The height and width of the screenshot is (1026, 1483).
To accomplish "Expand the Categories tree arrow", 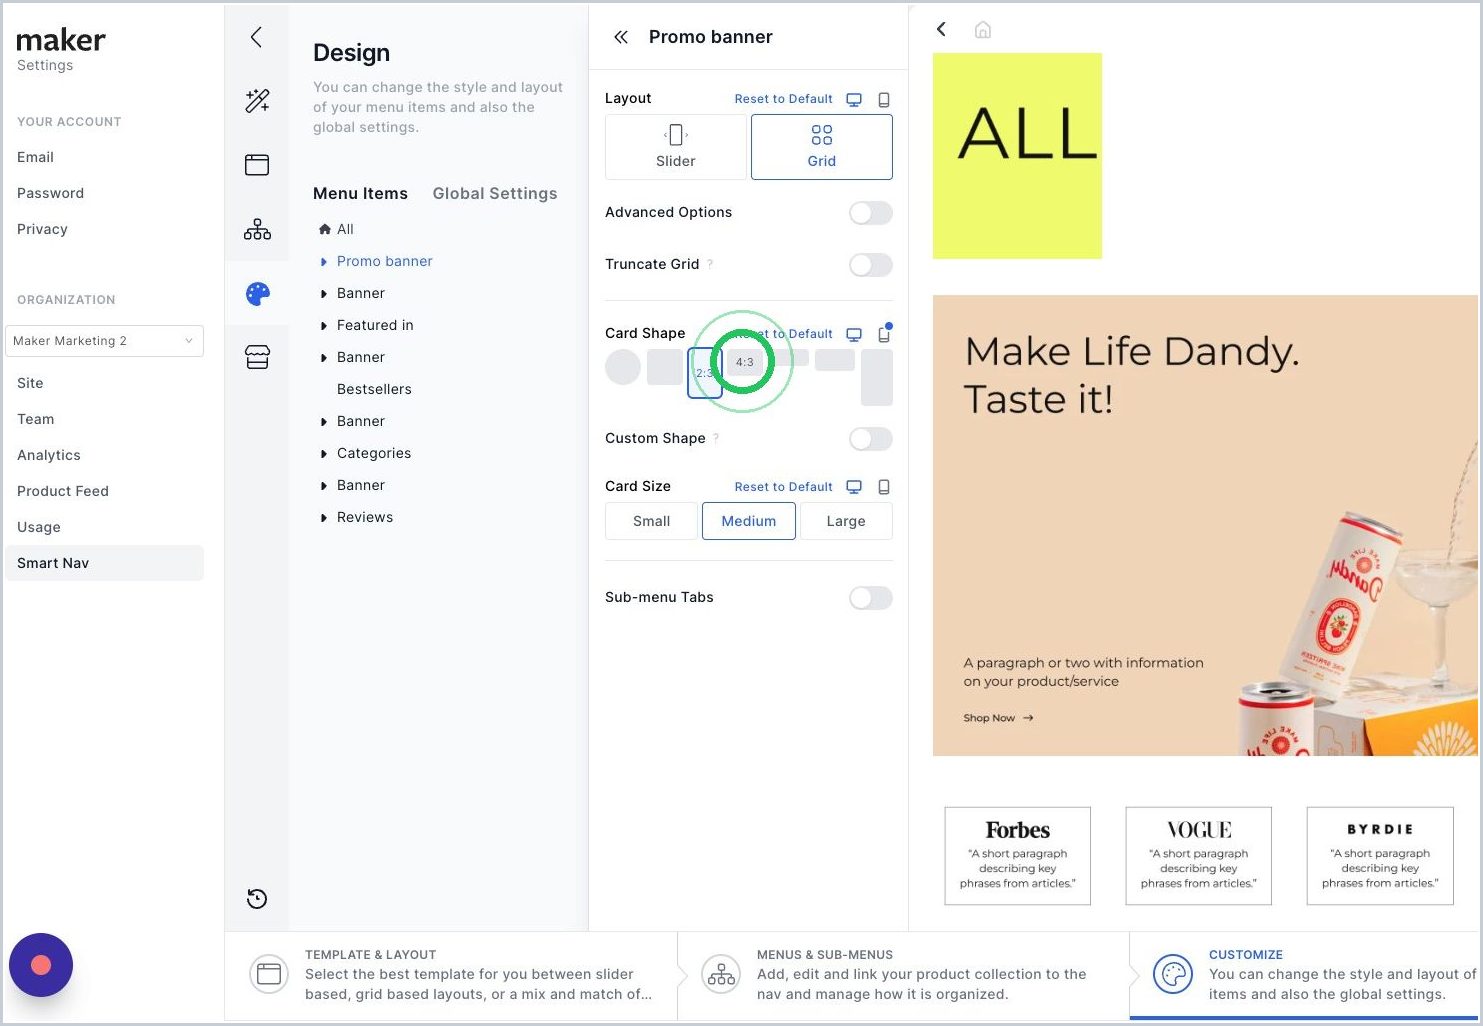I will (x=323, y=454).
